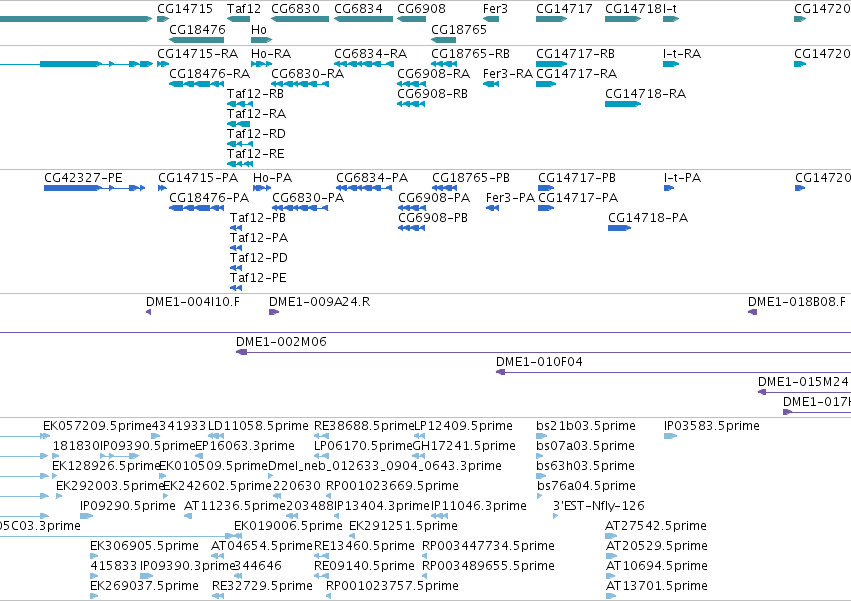Select protein CG42327-PE label
This screenshot has height=601, width=851.
(x=83, y=178)
